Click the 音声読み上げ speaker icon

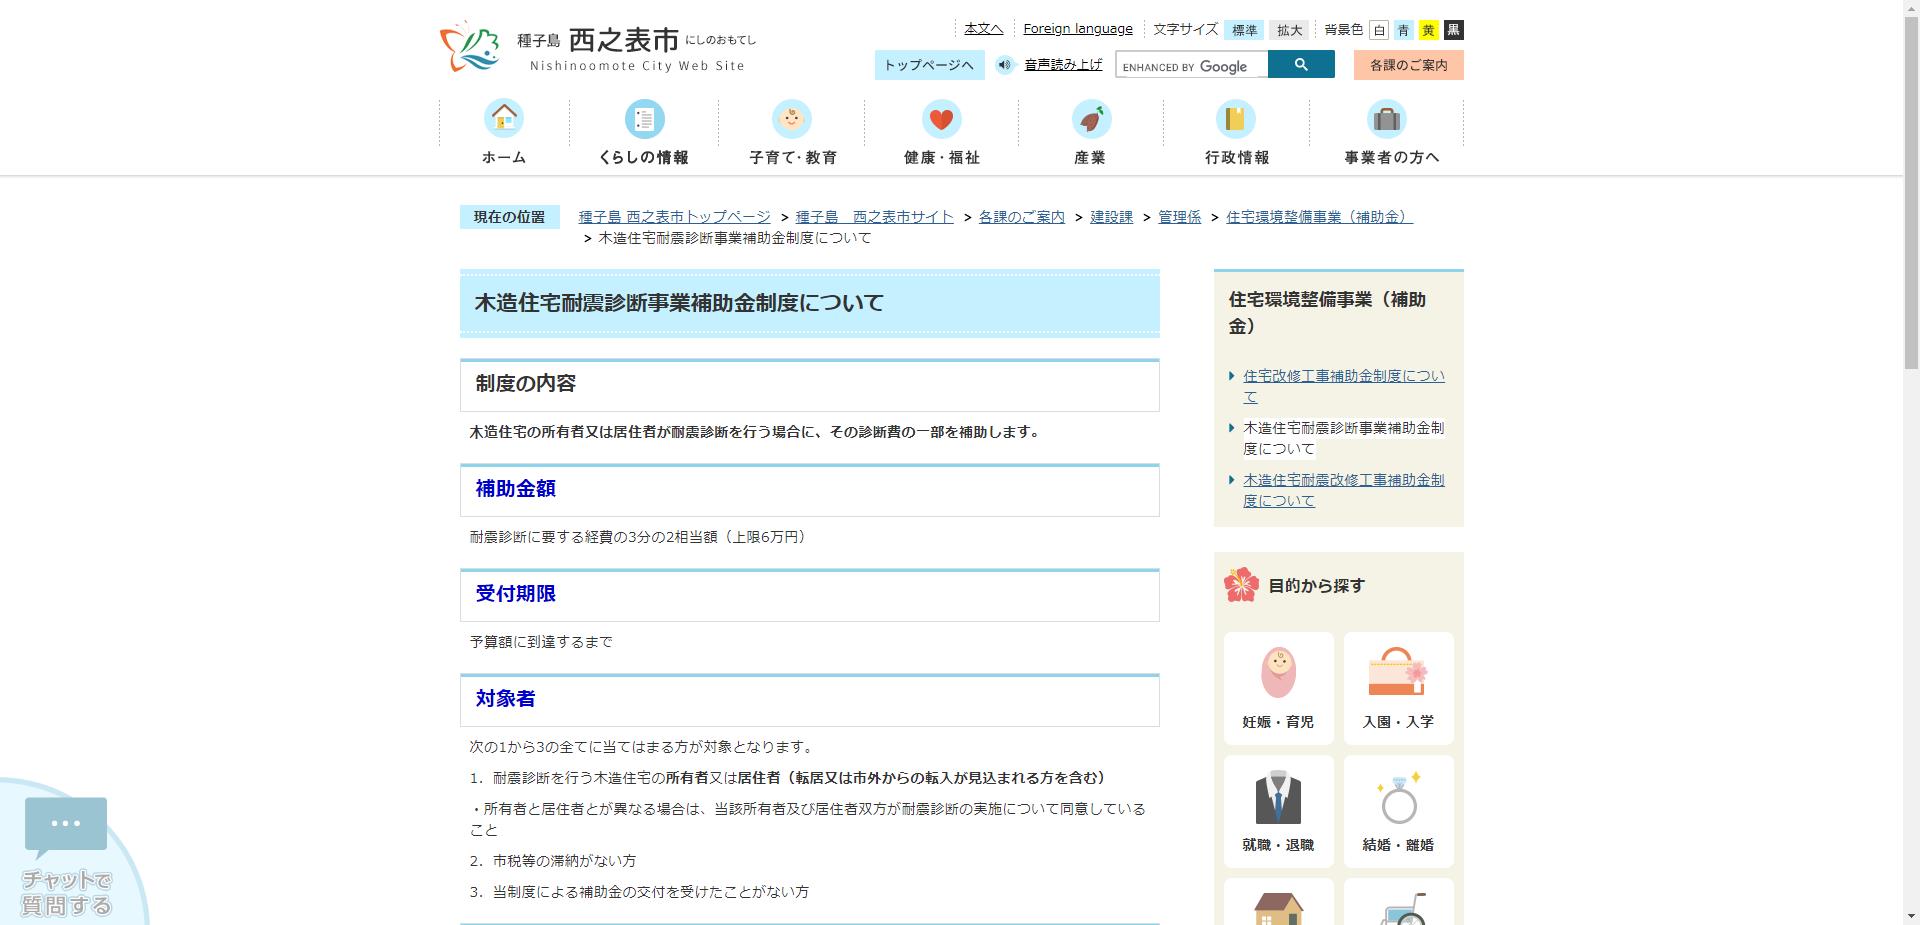1005,64
